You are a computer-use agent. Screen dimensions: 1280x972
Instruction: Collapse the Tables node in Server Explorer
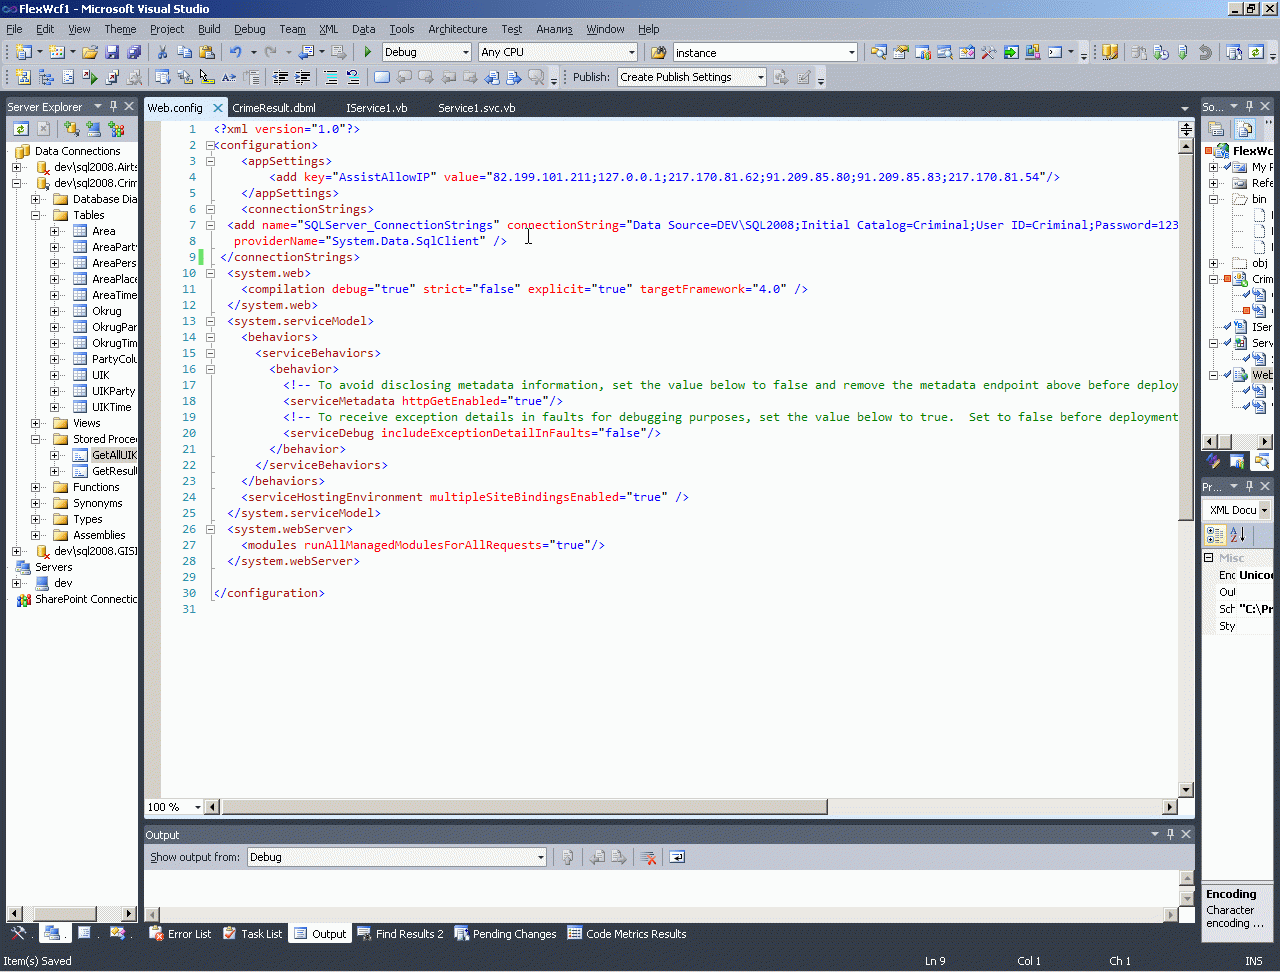coord(35,215)
